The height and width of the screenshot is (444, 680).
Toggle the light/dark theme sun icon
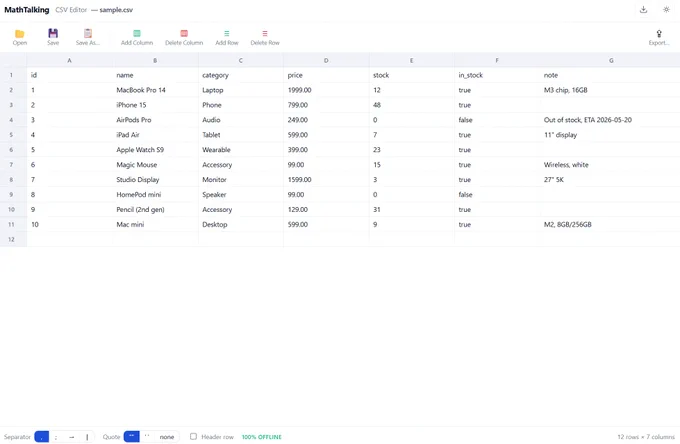(x=667, y=10)
